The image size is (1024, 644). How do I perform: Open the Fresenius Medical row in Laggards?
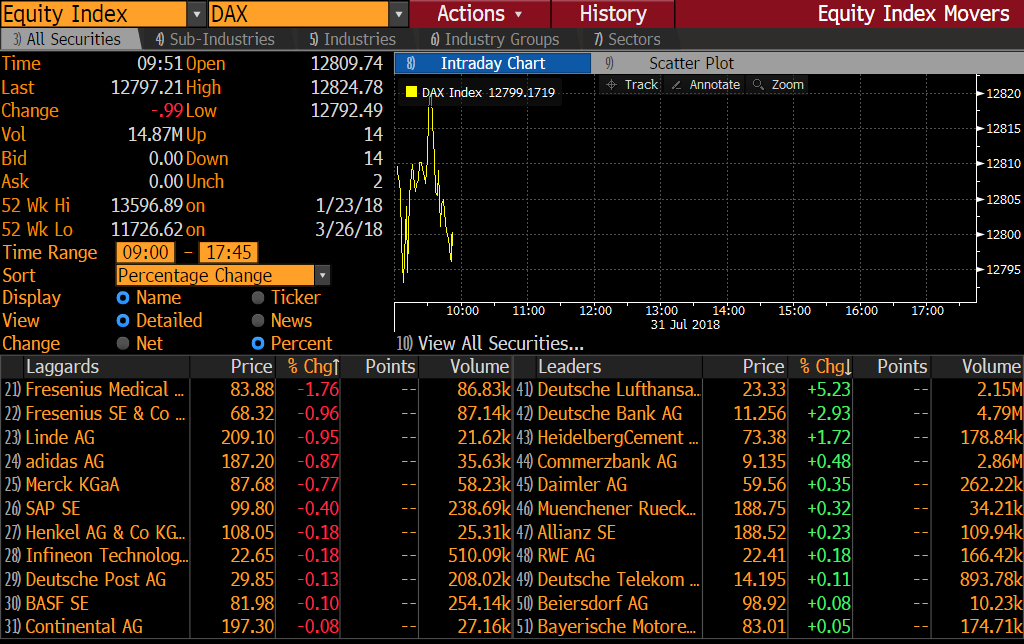point(104,390)
